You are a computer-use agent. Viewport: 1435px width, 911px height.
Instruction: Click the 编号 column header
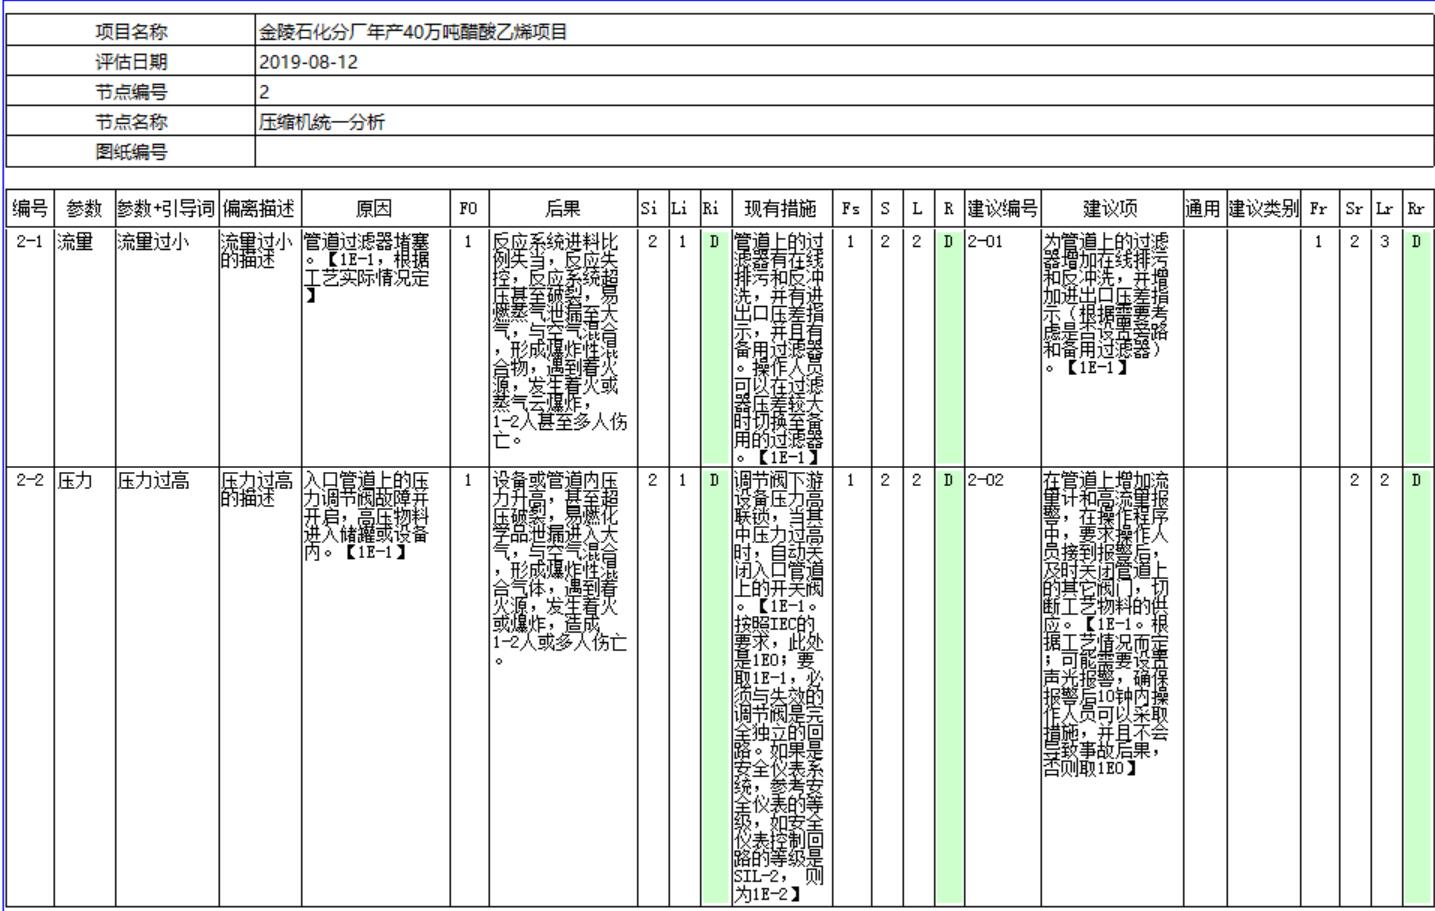(x=30, y=208)
